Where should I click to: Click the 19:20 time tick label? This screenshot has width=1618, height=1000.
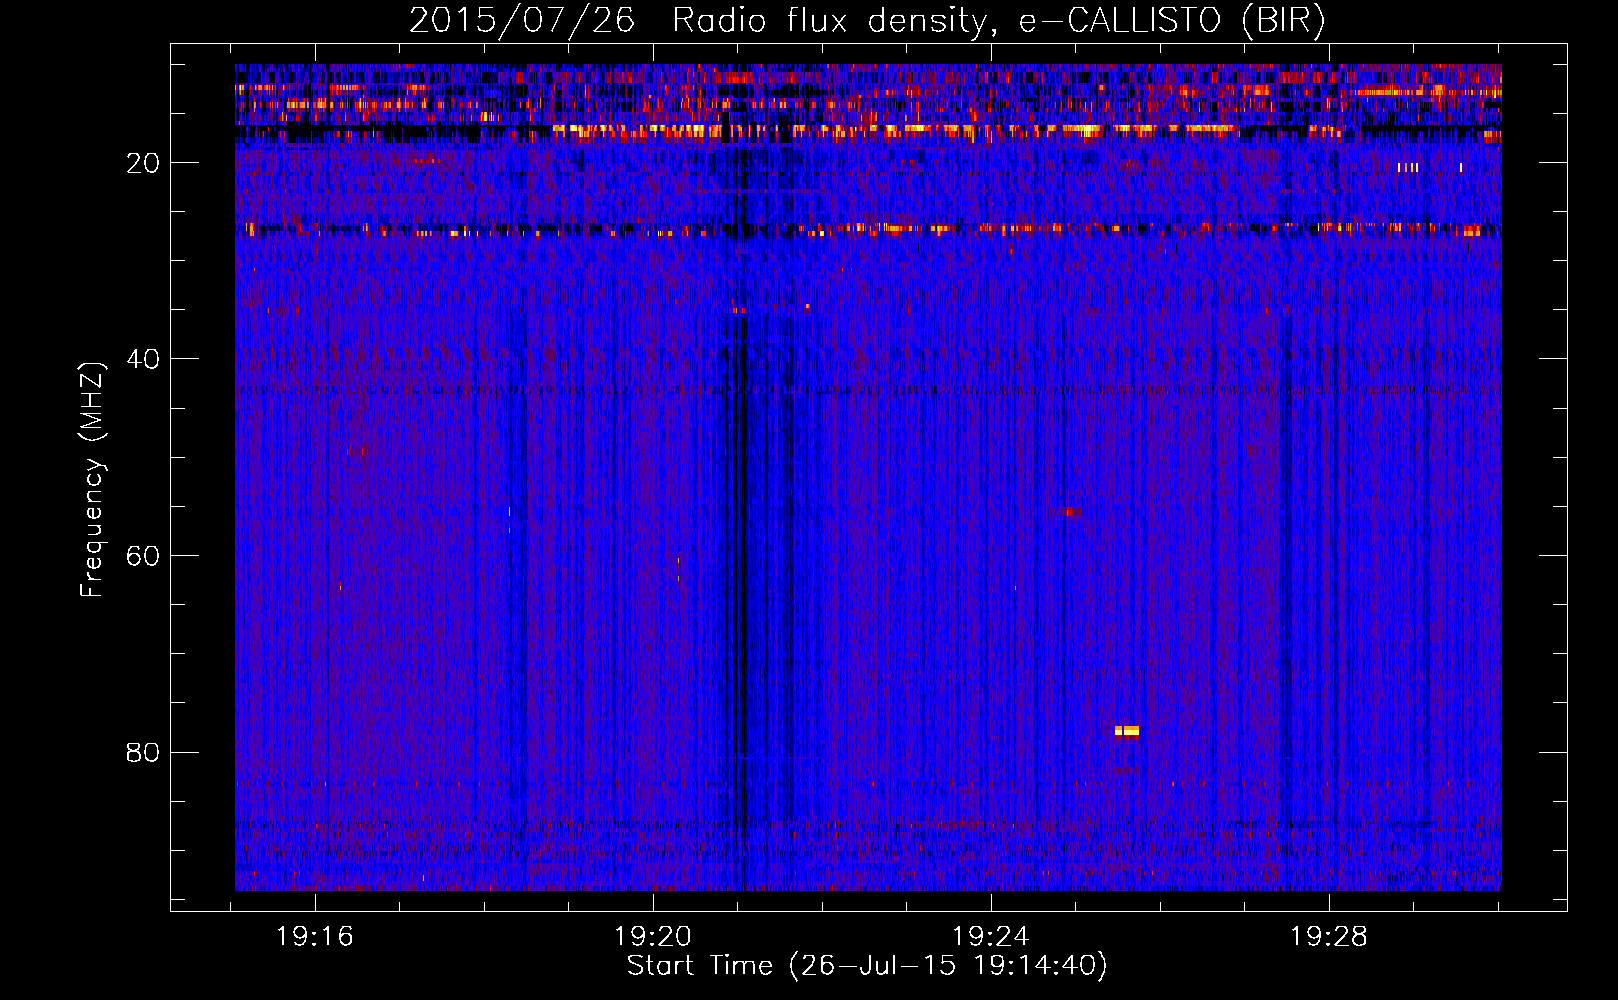[653, 937]
